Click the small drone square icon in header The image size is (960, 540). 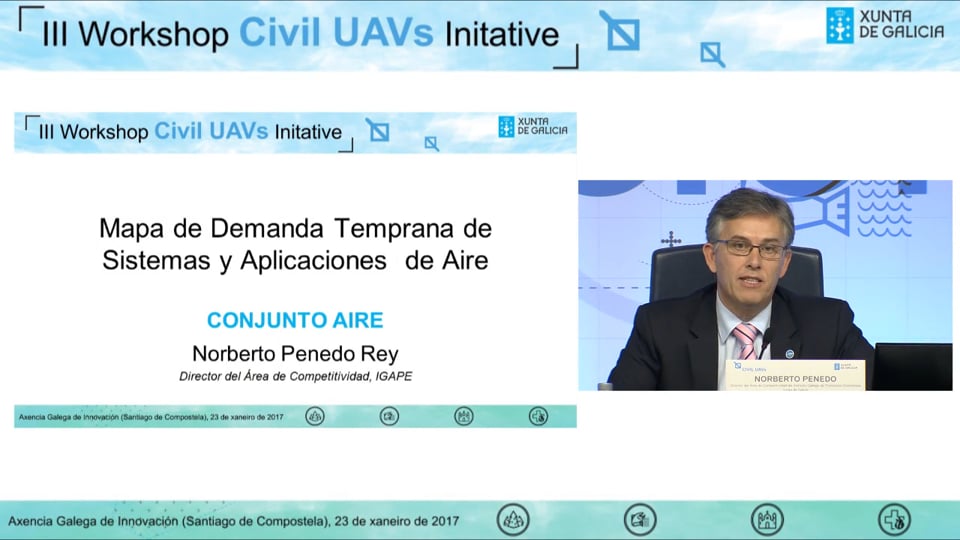click(x=712, y=53)
